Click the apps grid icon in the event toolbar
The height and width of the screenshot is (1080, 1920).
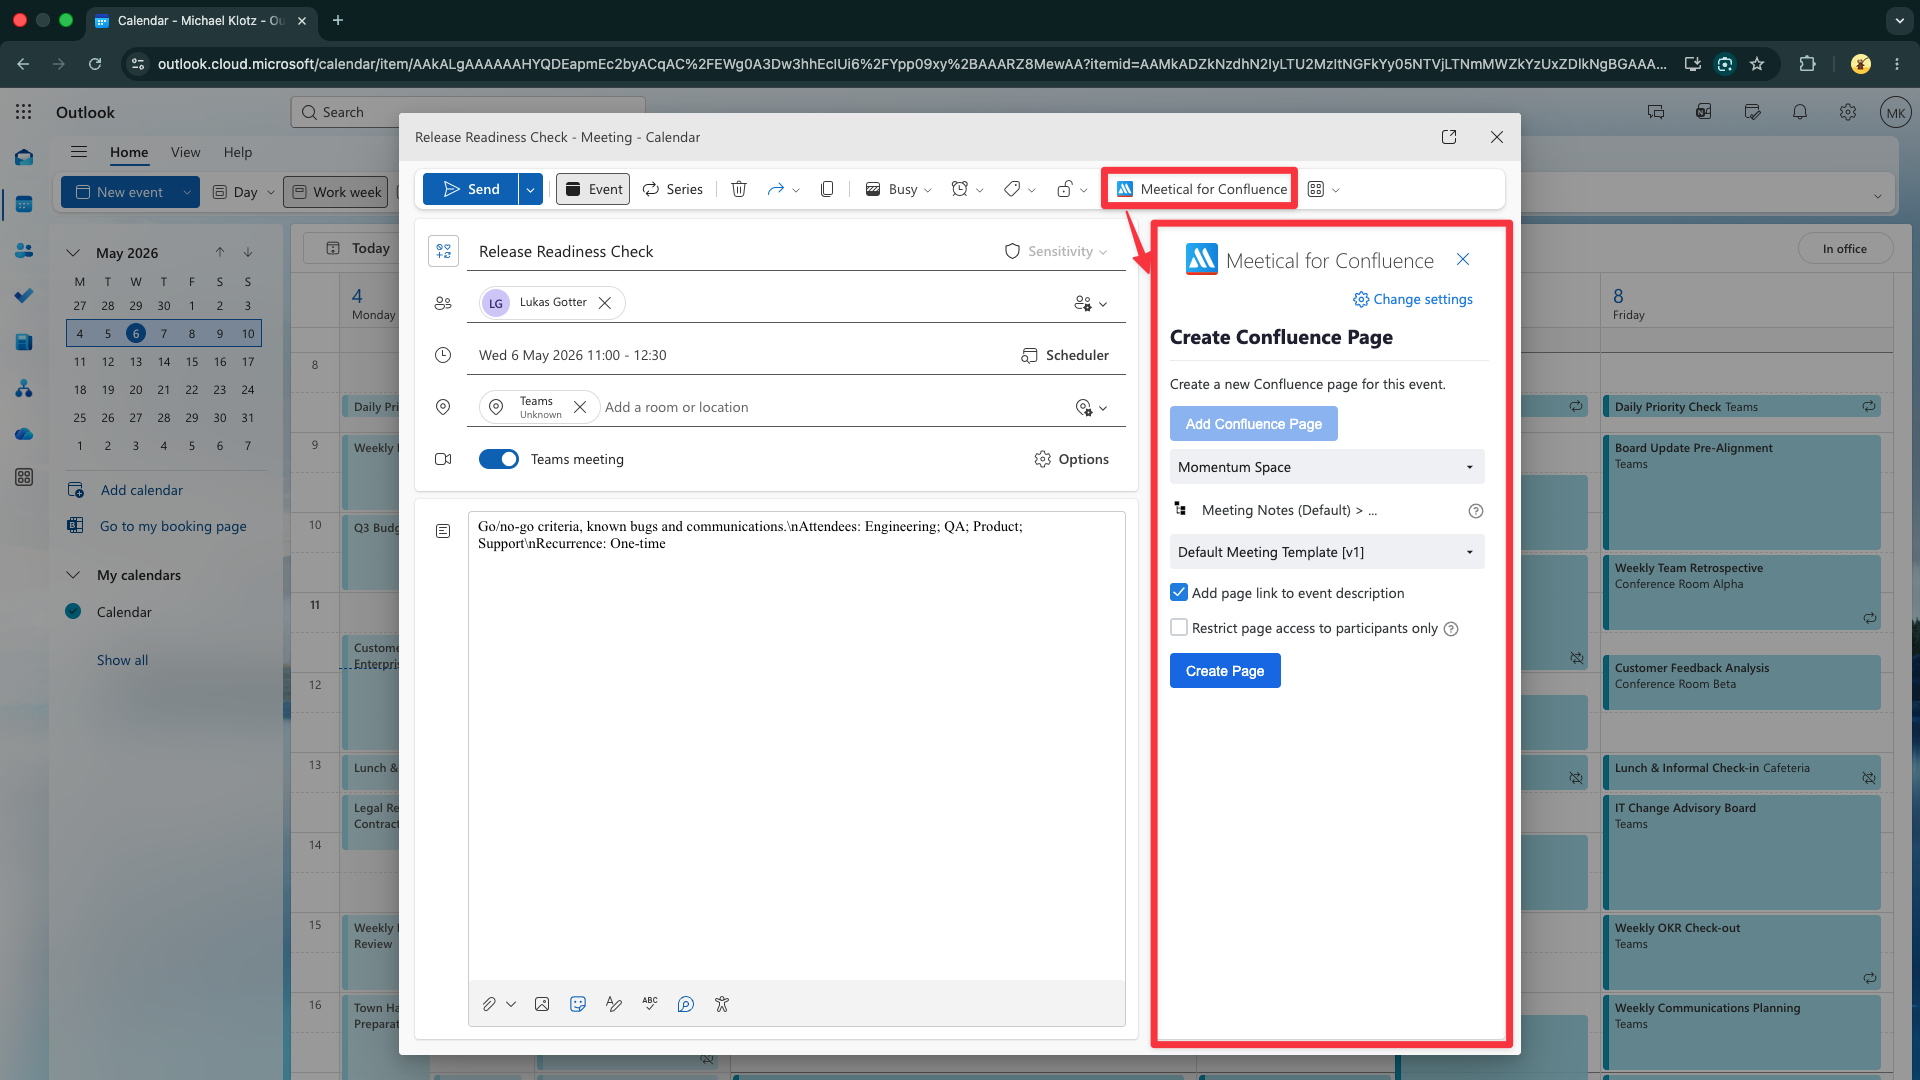coord(1316,189)
